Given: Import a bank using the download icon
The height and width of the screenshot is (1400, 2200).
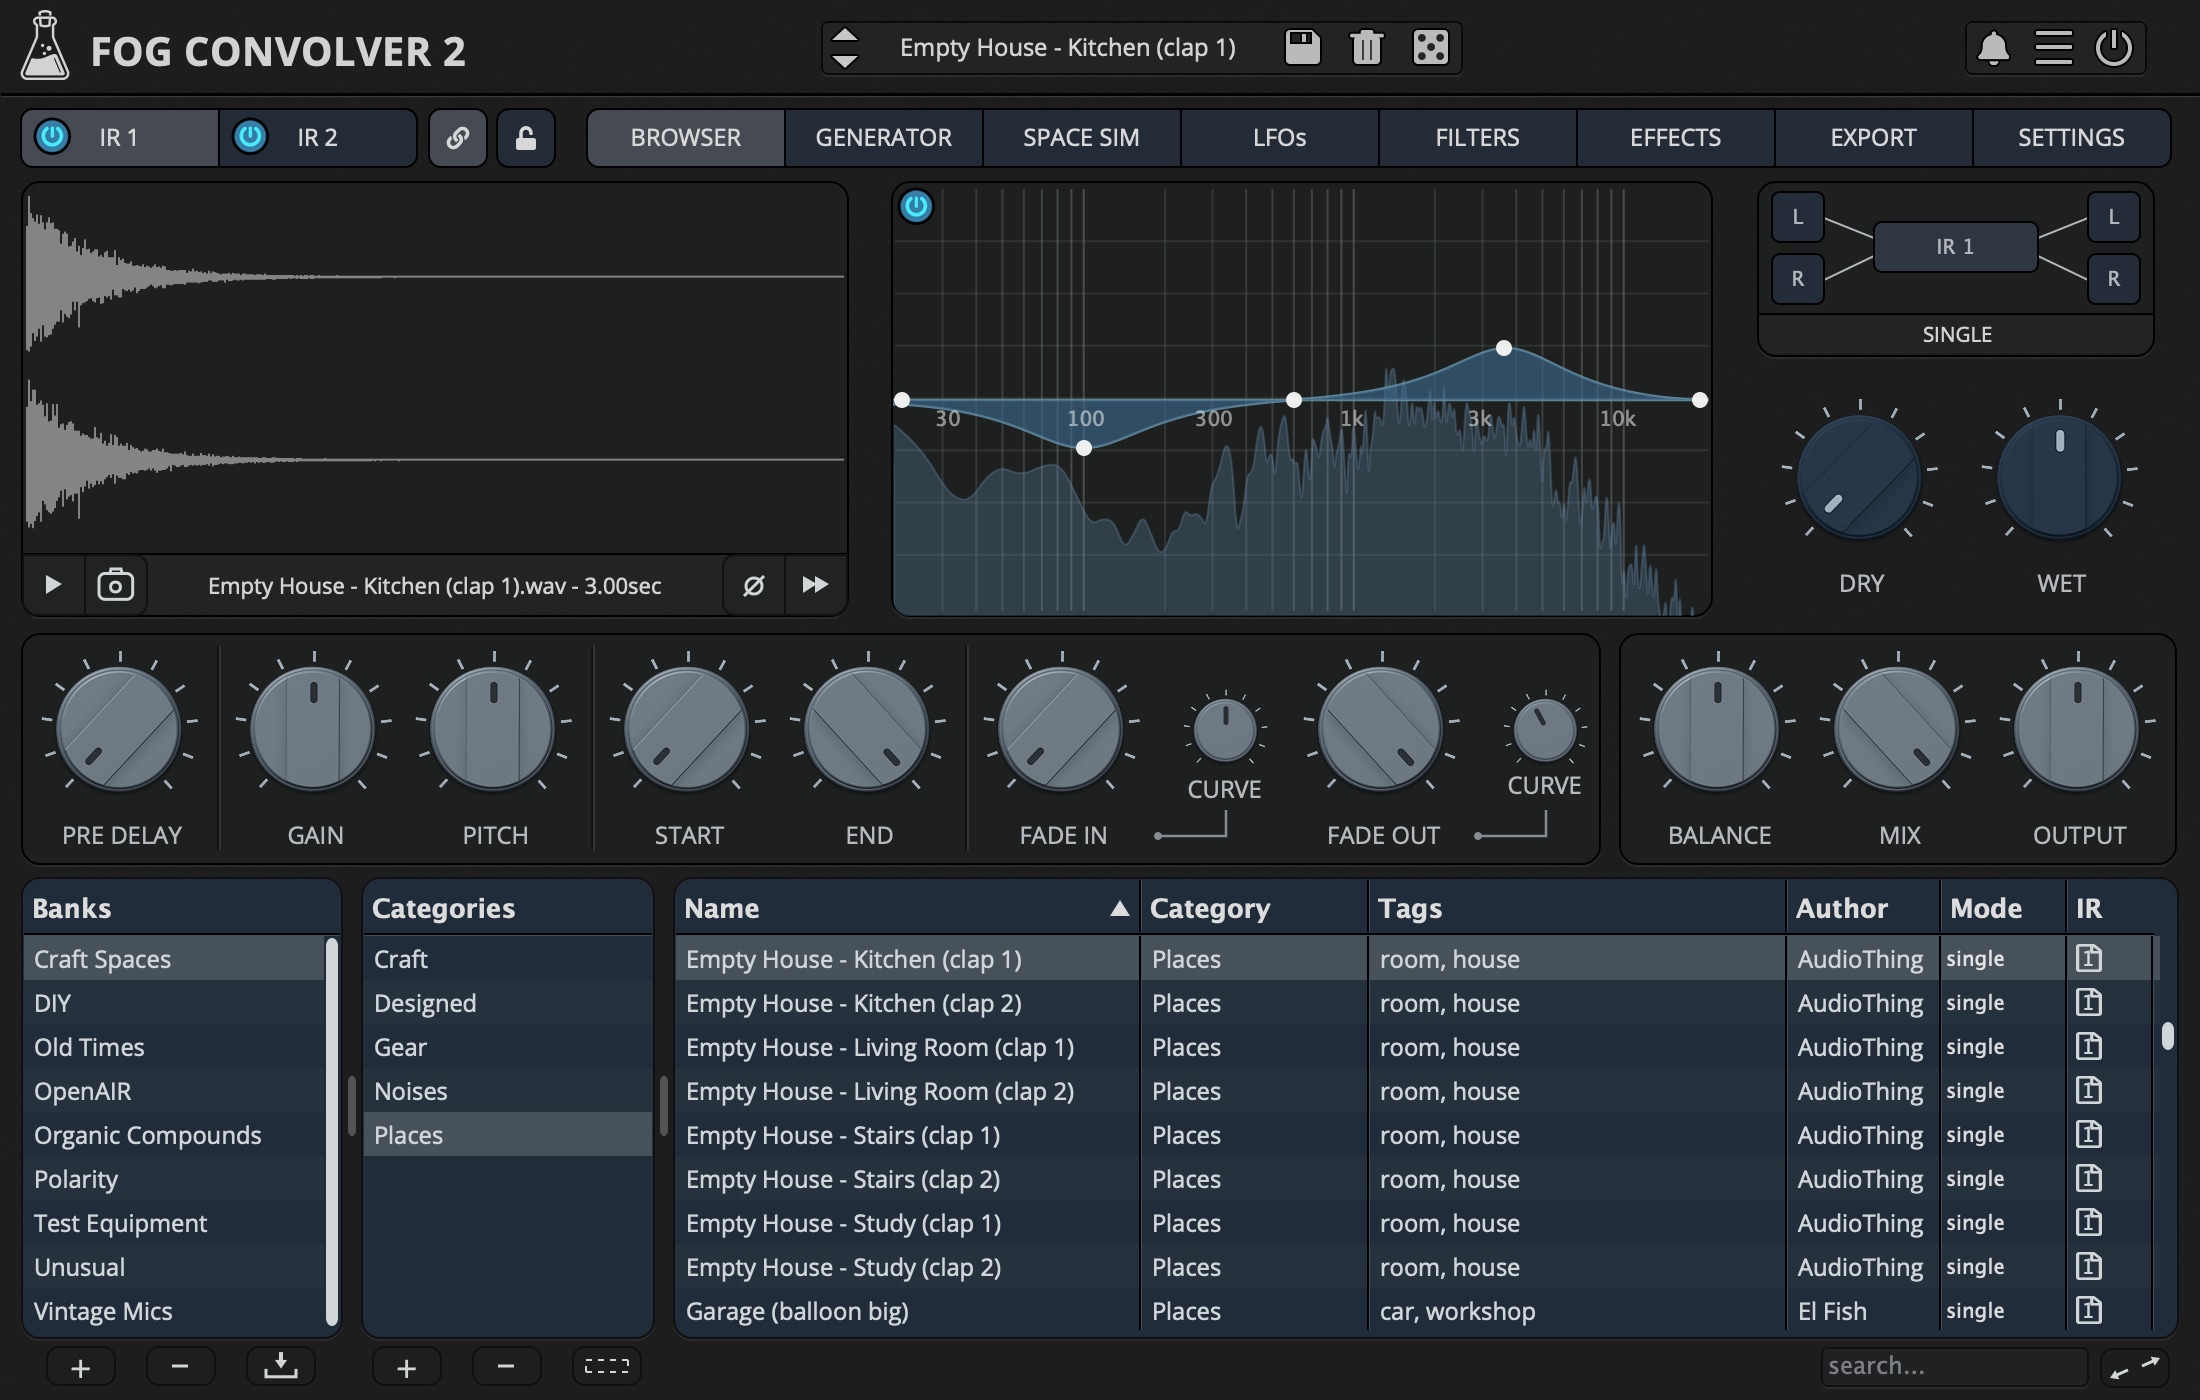Looking at the screenshot, I should click(x=281, y=1366).
